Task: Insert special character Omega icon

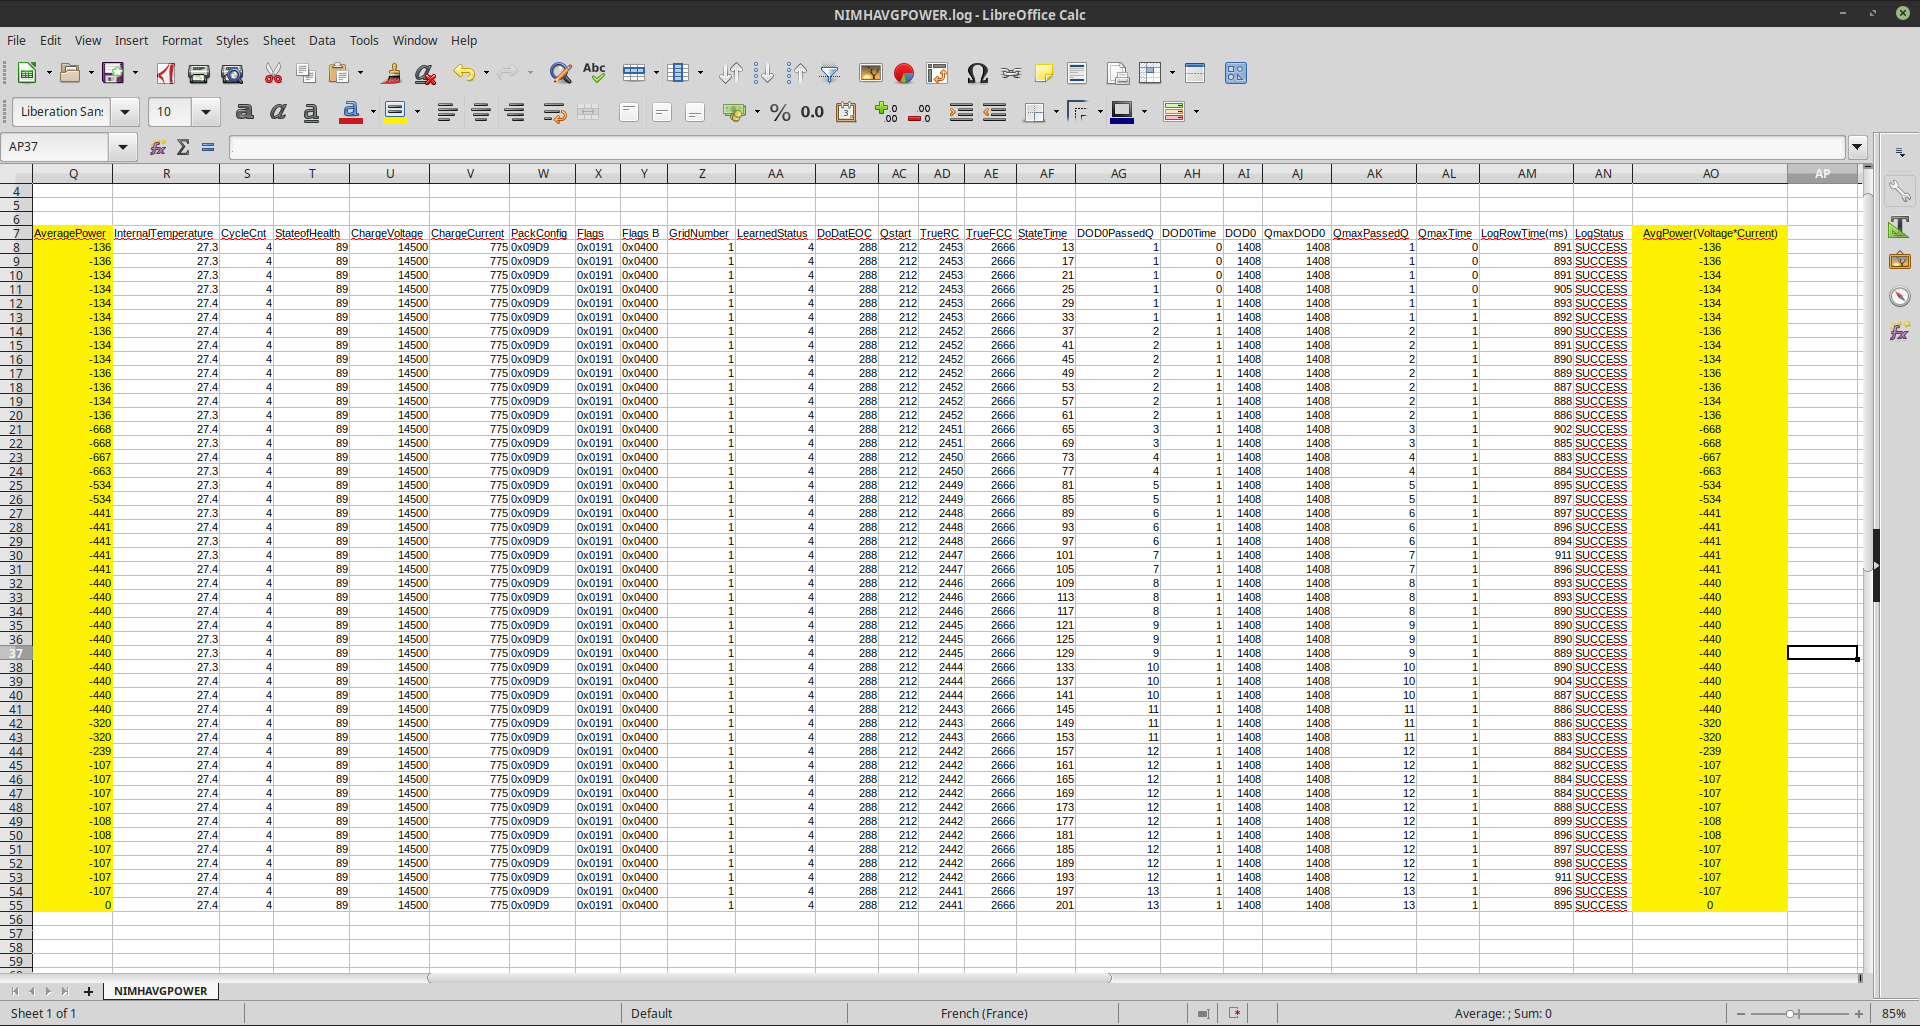Action: 977,73
